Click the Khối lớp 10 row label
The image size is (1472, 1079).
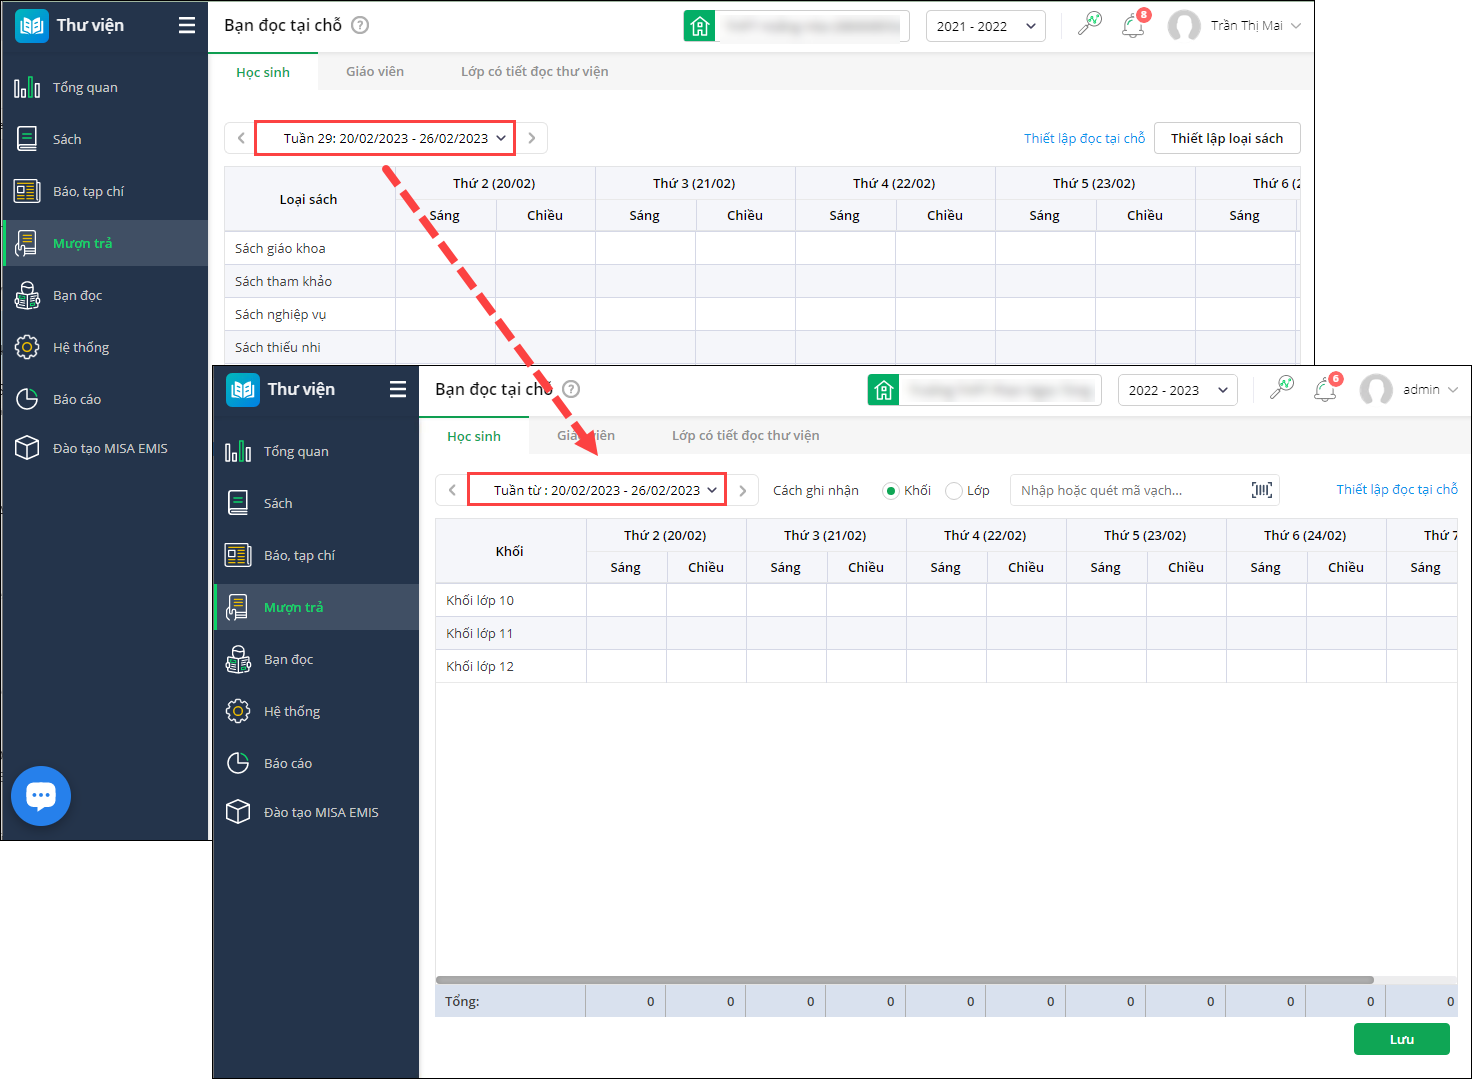tap(480, 600)
